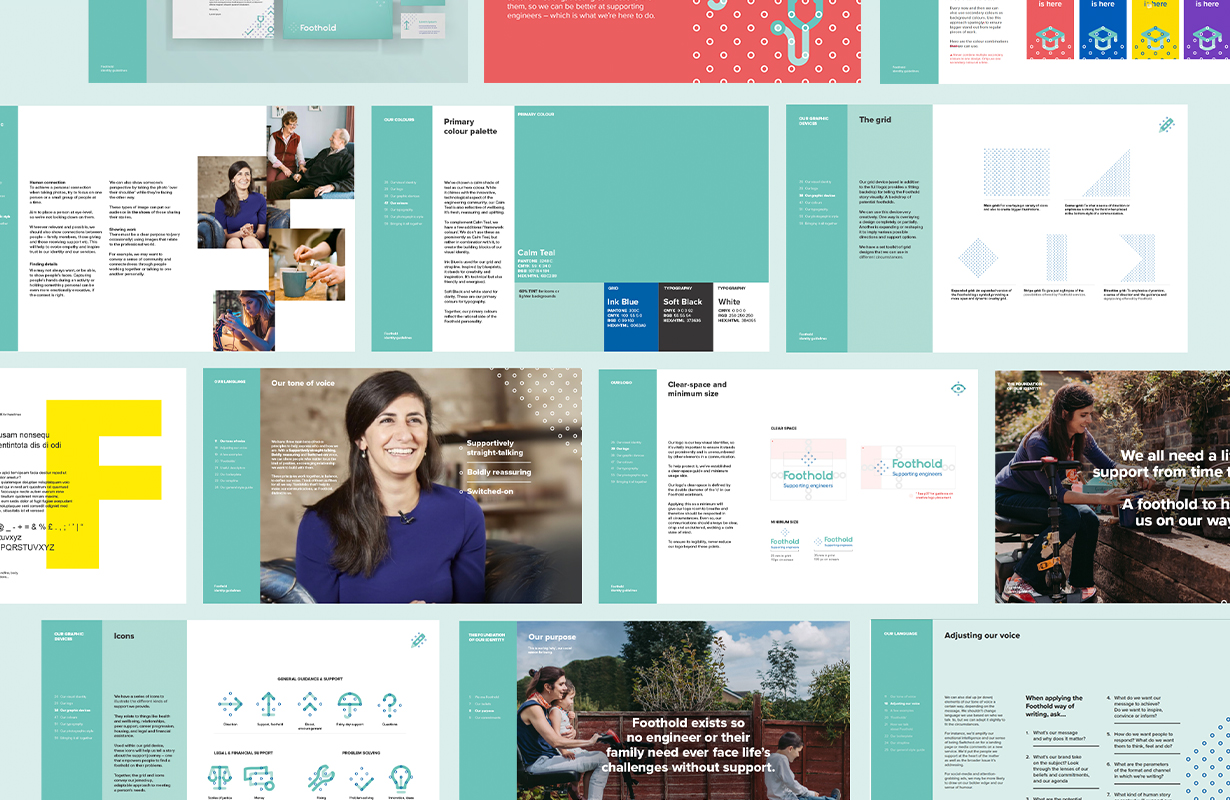Click the diamond expanded grid pattern
This screenshot has width=1230, height=800.
(978, 257)
